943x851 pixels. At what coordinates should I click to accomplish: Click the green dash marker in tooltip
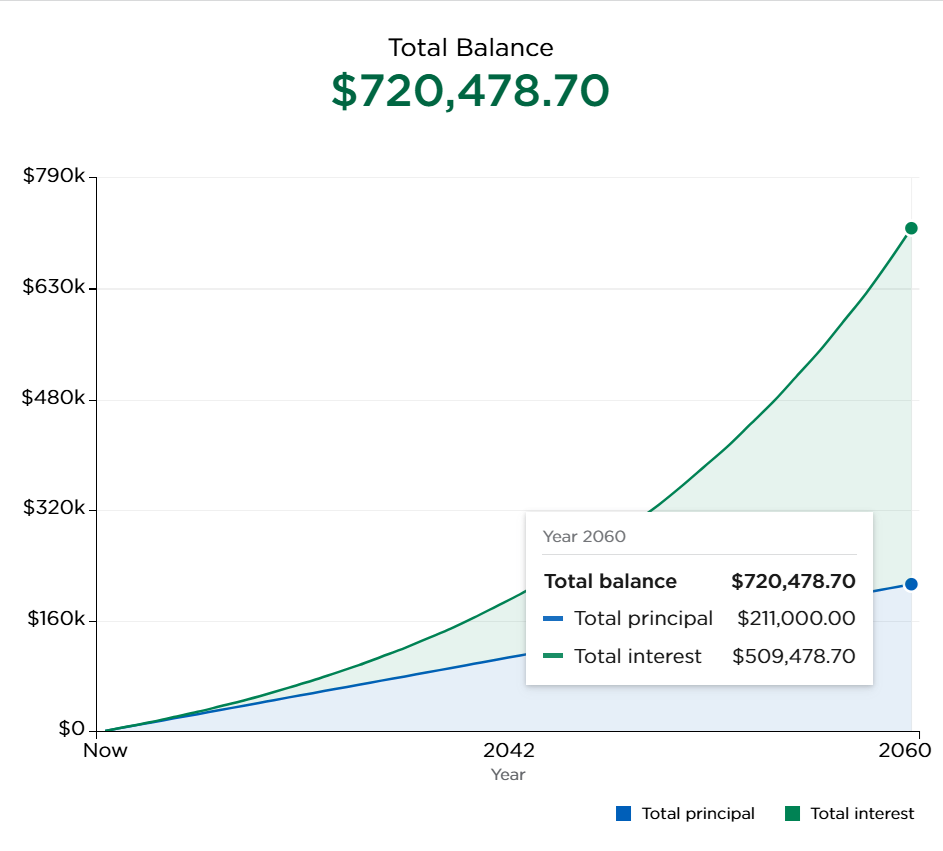pyautogui.click(x=553, y=657)
